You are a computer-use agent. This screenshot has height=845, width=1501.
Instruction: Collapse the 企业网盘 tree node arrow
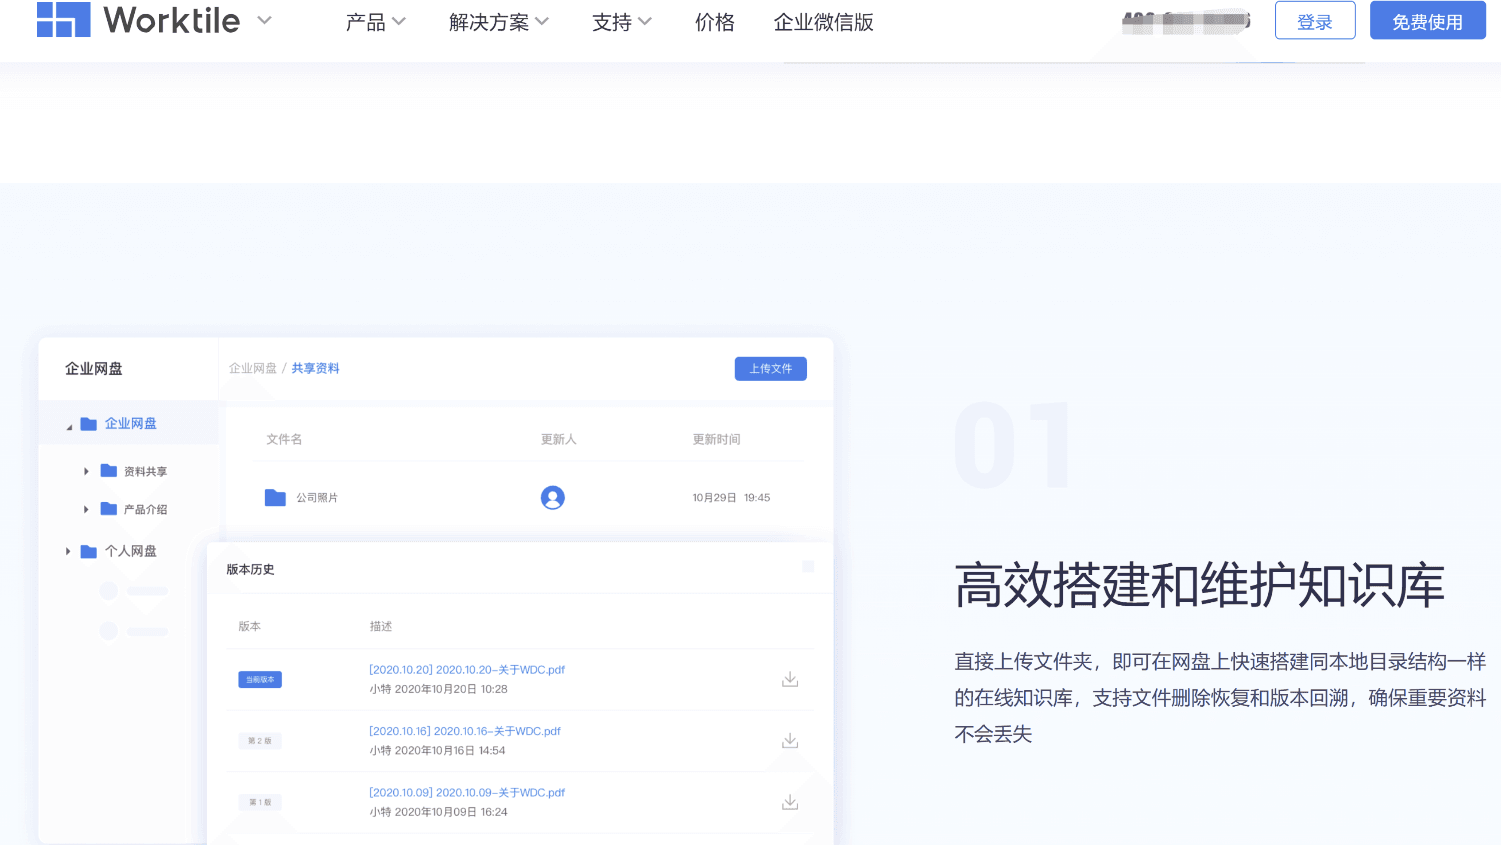pos(69,427)
